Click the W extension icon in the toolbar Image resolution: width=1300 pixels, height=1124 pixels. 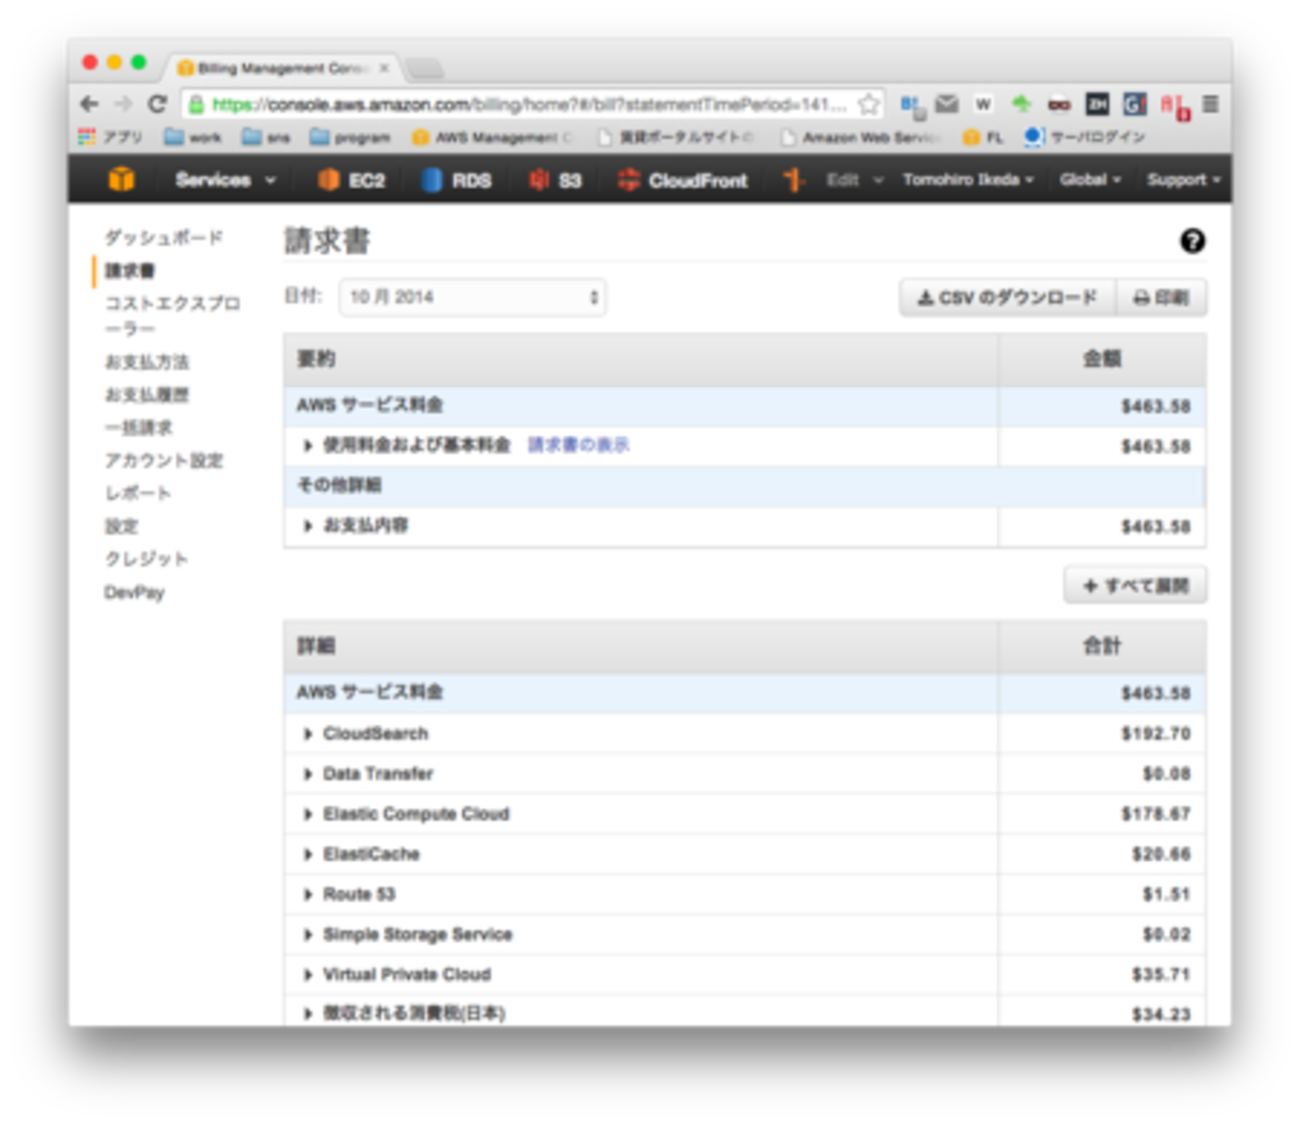point(984,104)
